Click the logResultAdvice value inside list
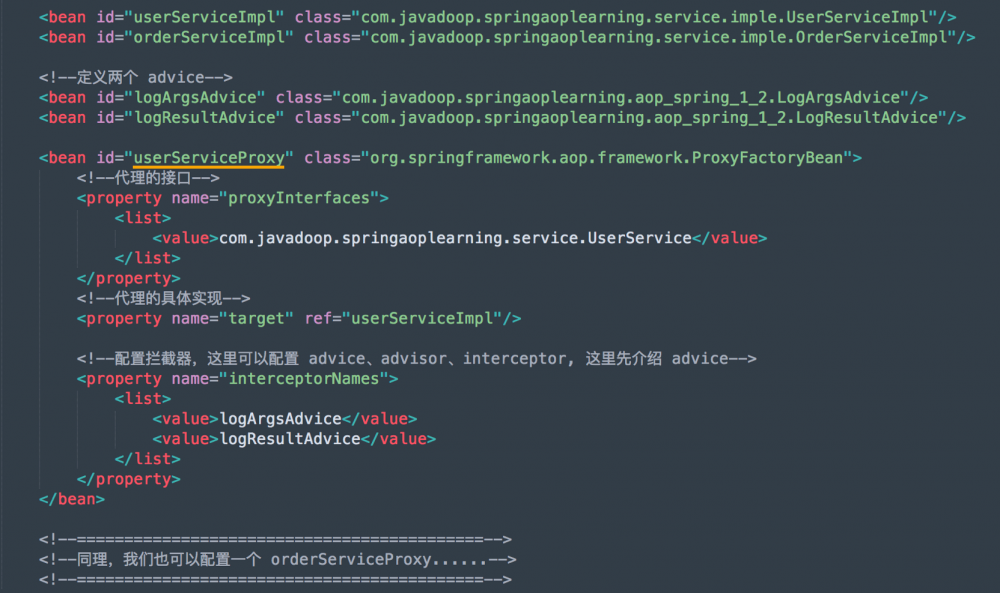This screenshot has width=1000, height=593. [290, 439]
